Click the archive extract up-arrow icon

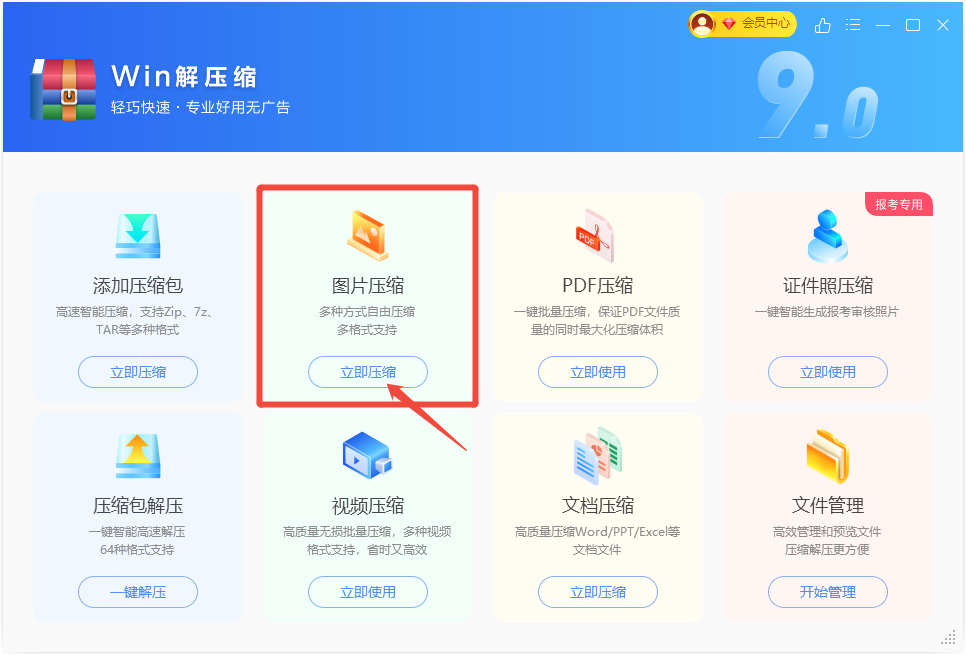(138, 456)
